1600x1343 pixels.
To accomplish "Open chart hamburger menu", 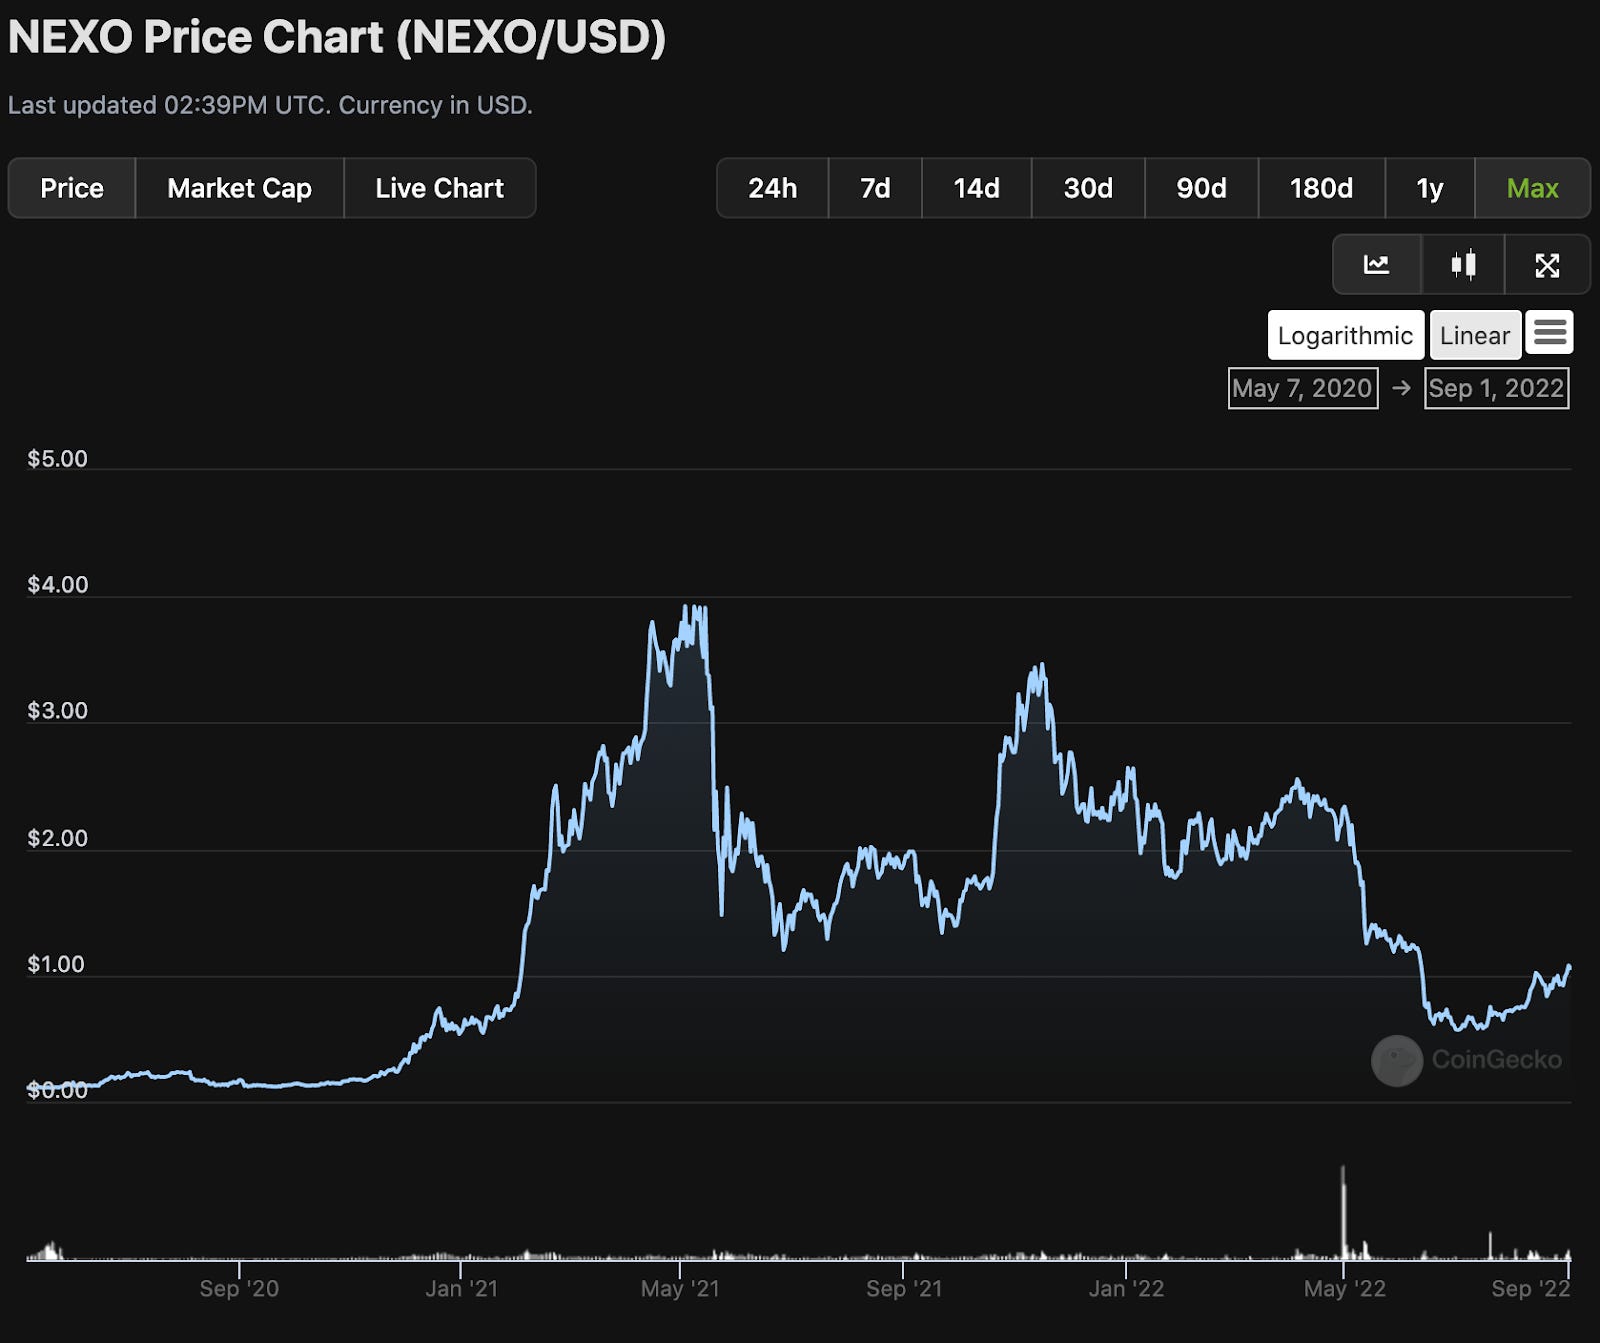I will coord(1550,332).
